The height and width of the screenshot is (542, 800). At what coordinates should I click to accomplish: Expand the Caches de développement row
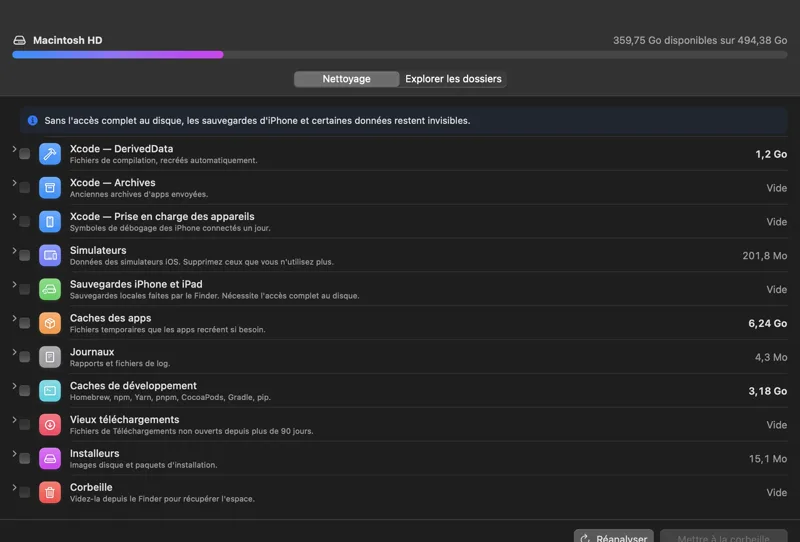pyautogui.click(x=14, y=386)
